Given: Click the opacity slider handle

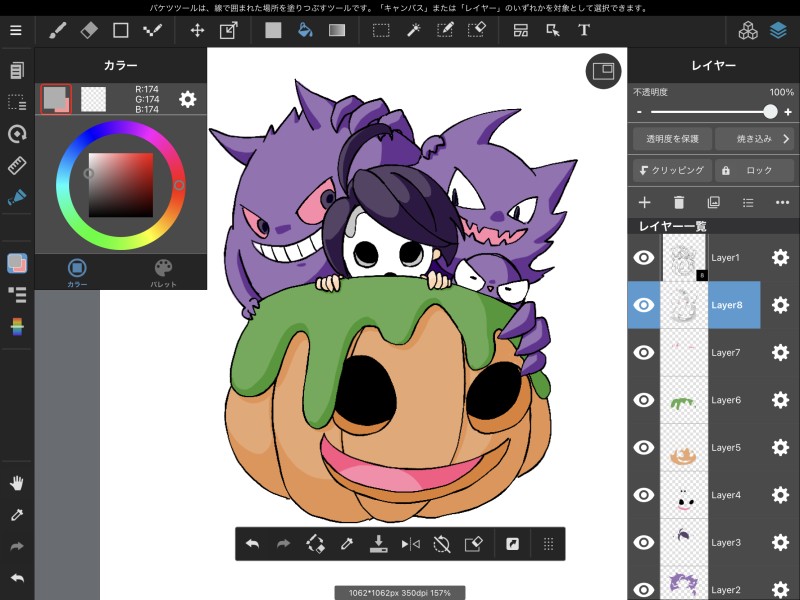Looking at the screenshot, I should pos(770,112).
